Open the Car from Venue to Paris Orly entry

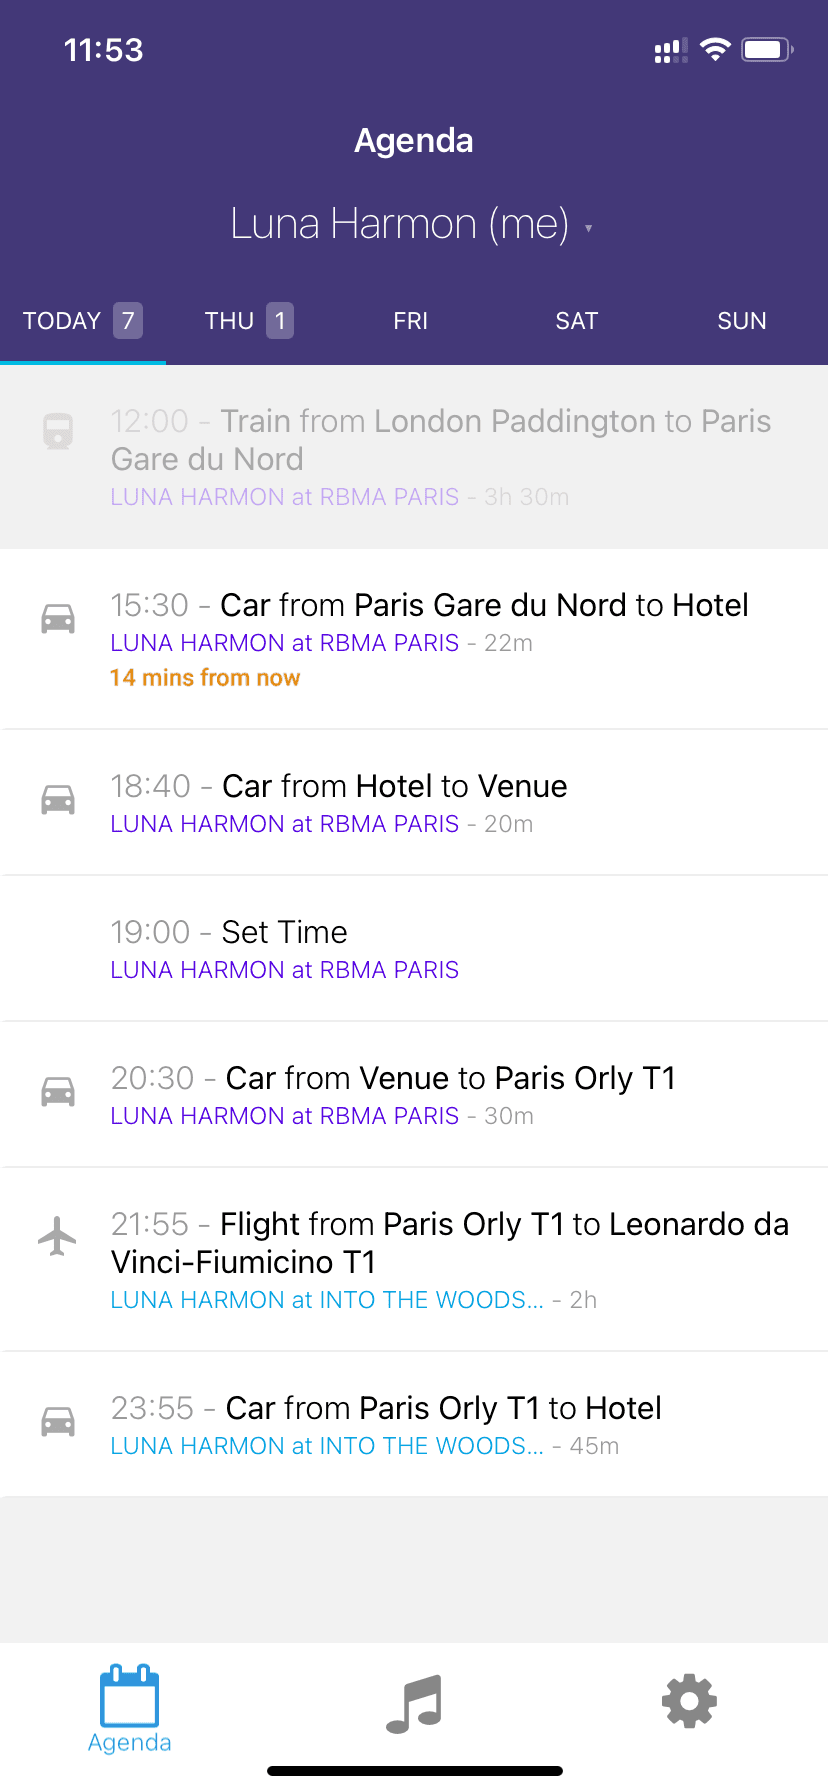[450, 1079]
